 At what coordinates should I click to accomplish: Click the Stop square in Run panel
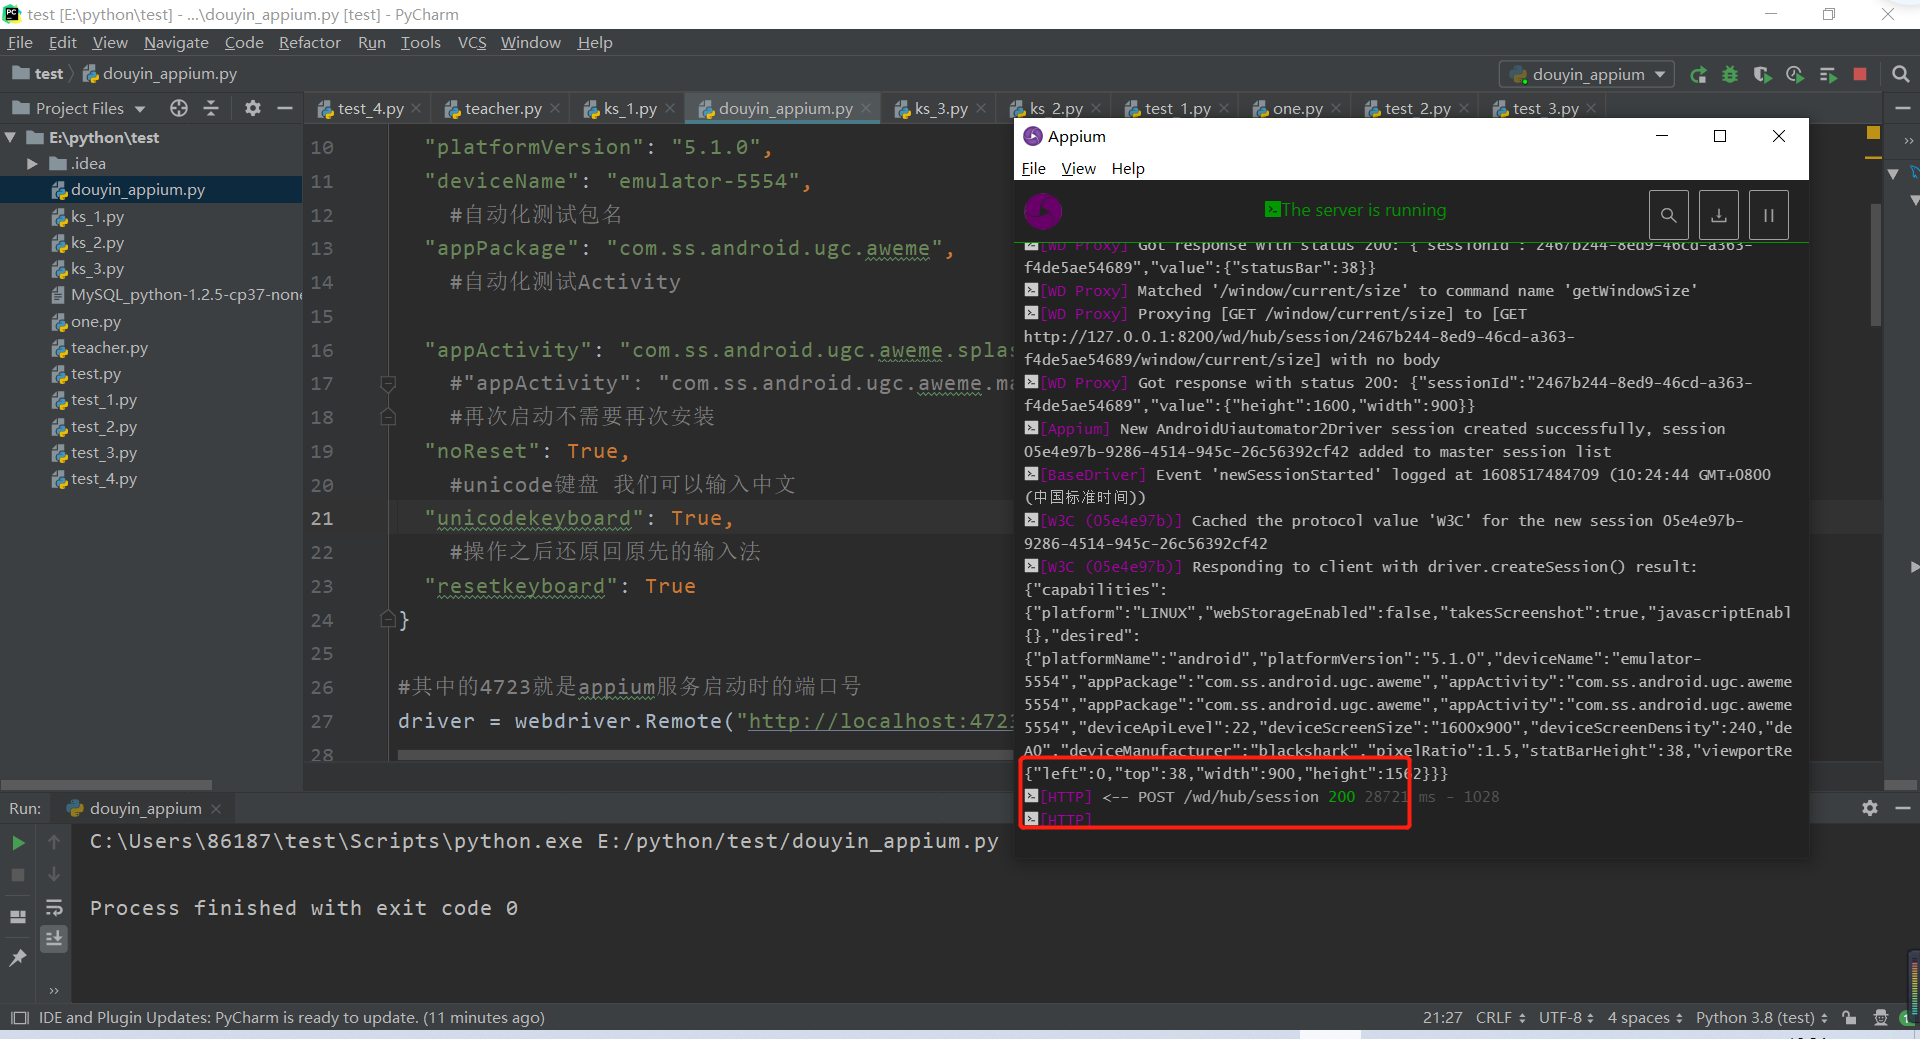pyautogui.click(x=18, y=875)
